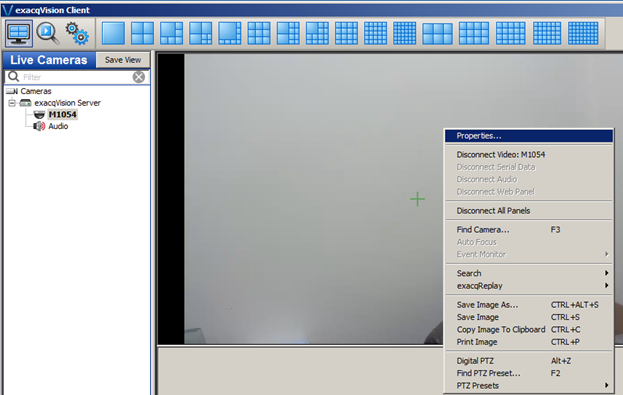The image size is (623, 395).
Task: Select the 2x2 four-panel layout
Action: (142, 33)
